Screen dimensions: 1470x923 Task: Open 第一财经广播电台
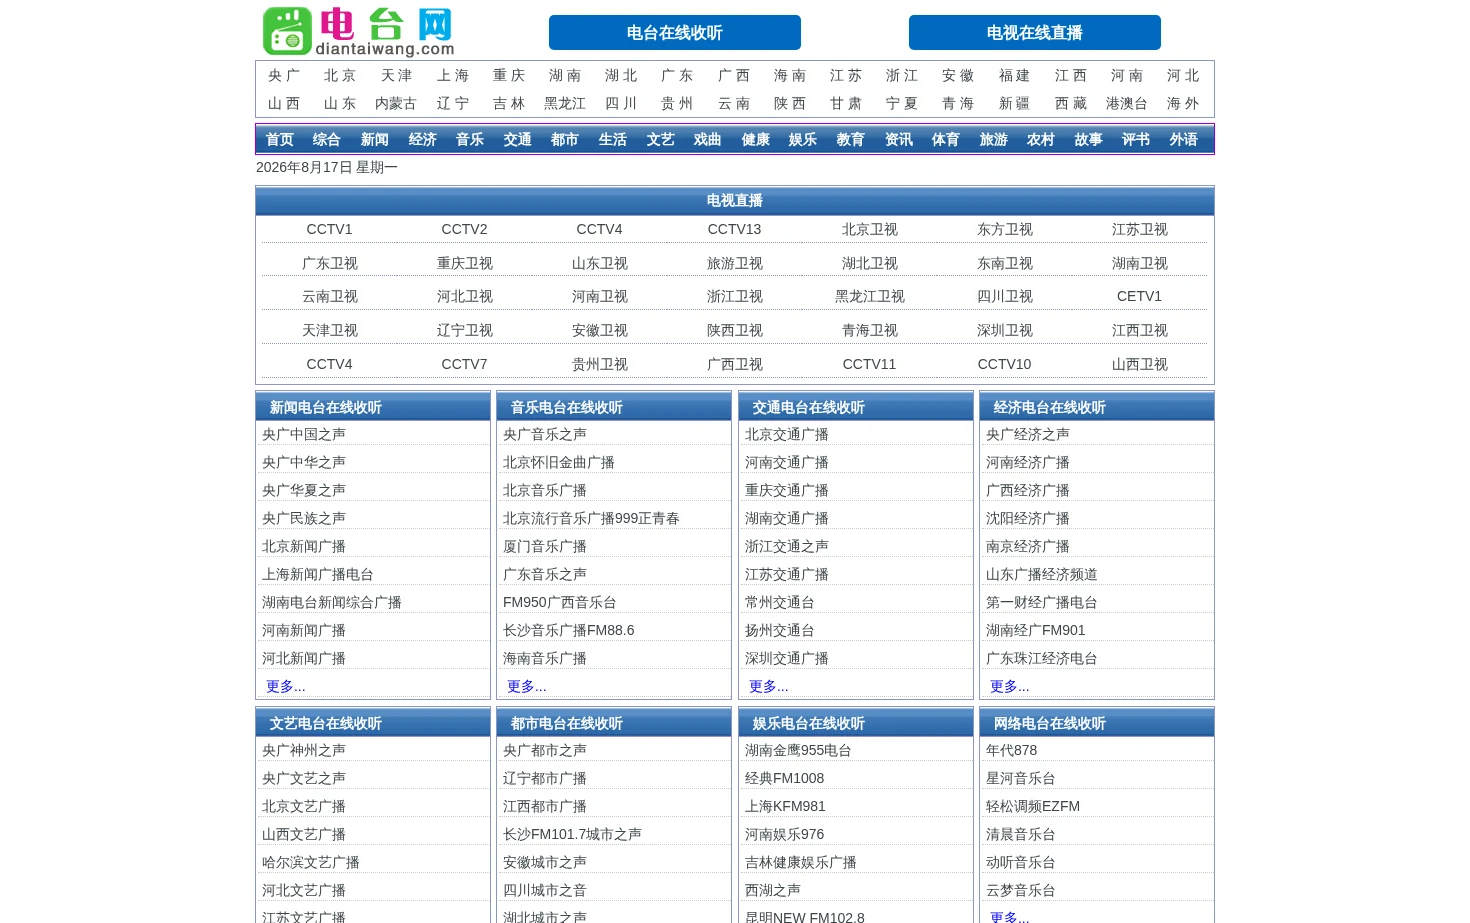(x=1042, y=602)
